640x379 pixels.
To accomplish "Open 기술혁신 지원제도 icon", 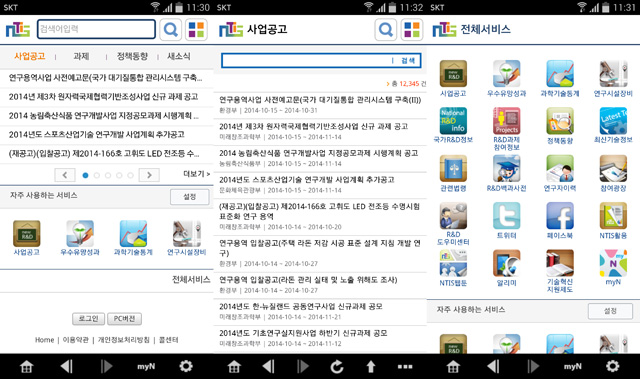I will point(560,263).
